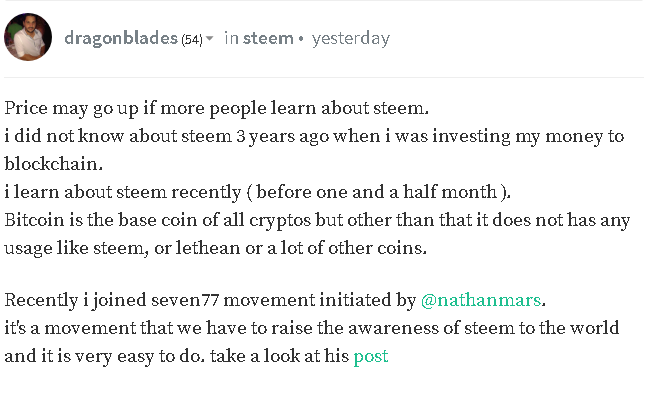646x397 pixels.
Task: Click the 'usage like steem' text line
Action: 215,248
